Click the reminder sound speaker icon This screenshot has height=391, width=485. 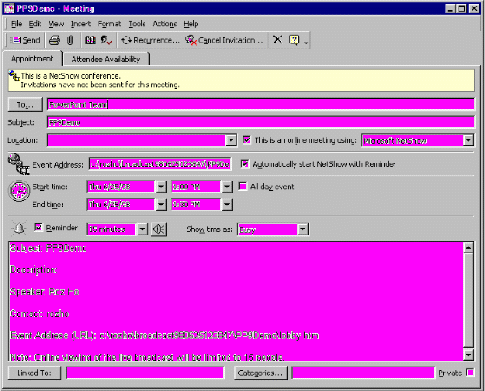[x=159, y=229]
